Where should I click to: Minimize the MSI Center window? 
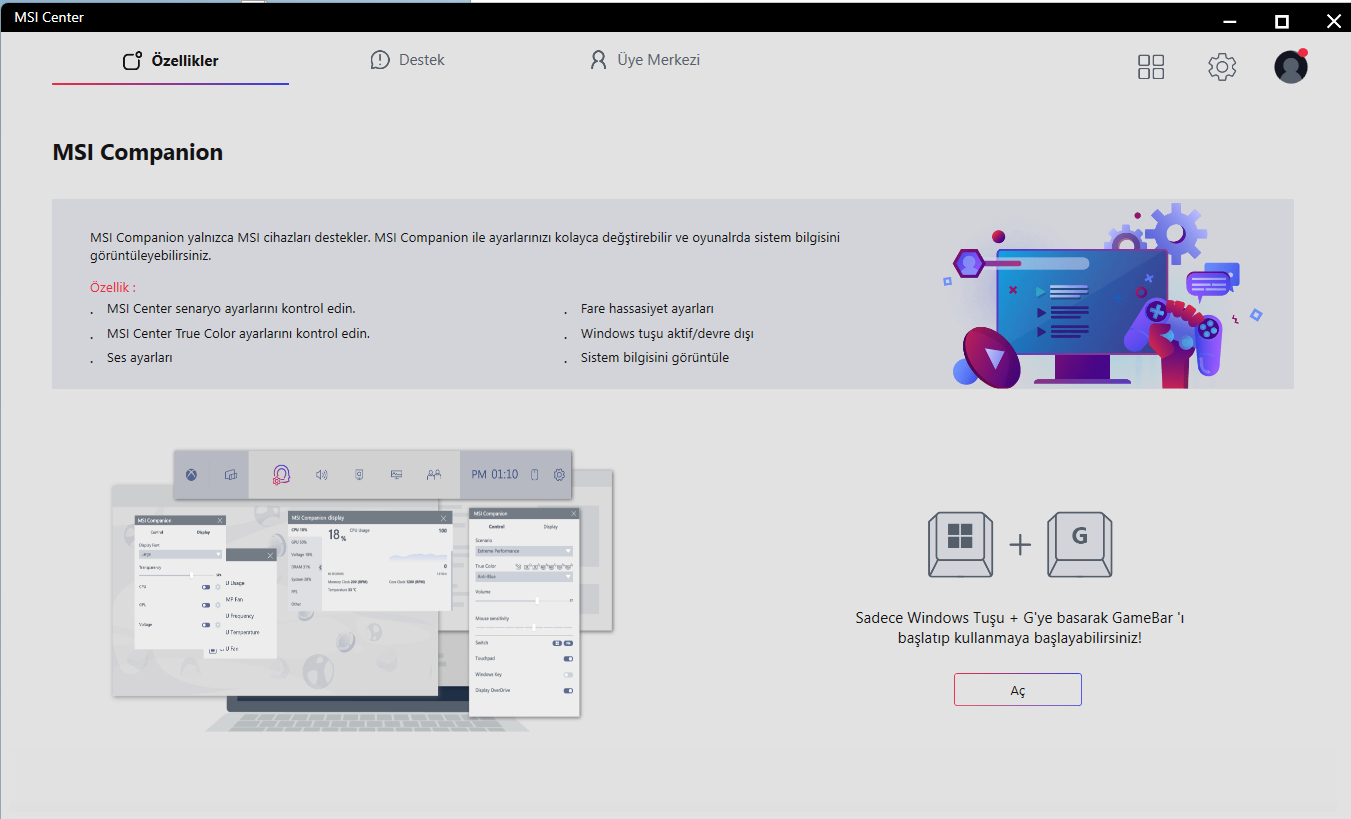[1231, 20]
